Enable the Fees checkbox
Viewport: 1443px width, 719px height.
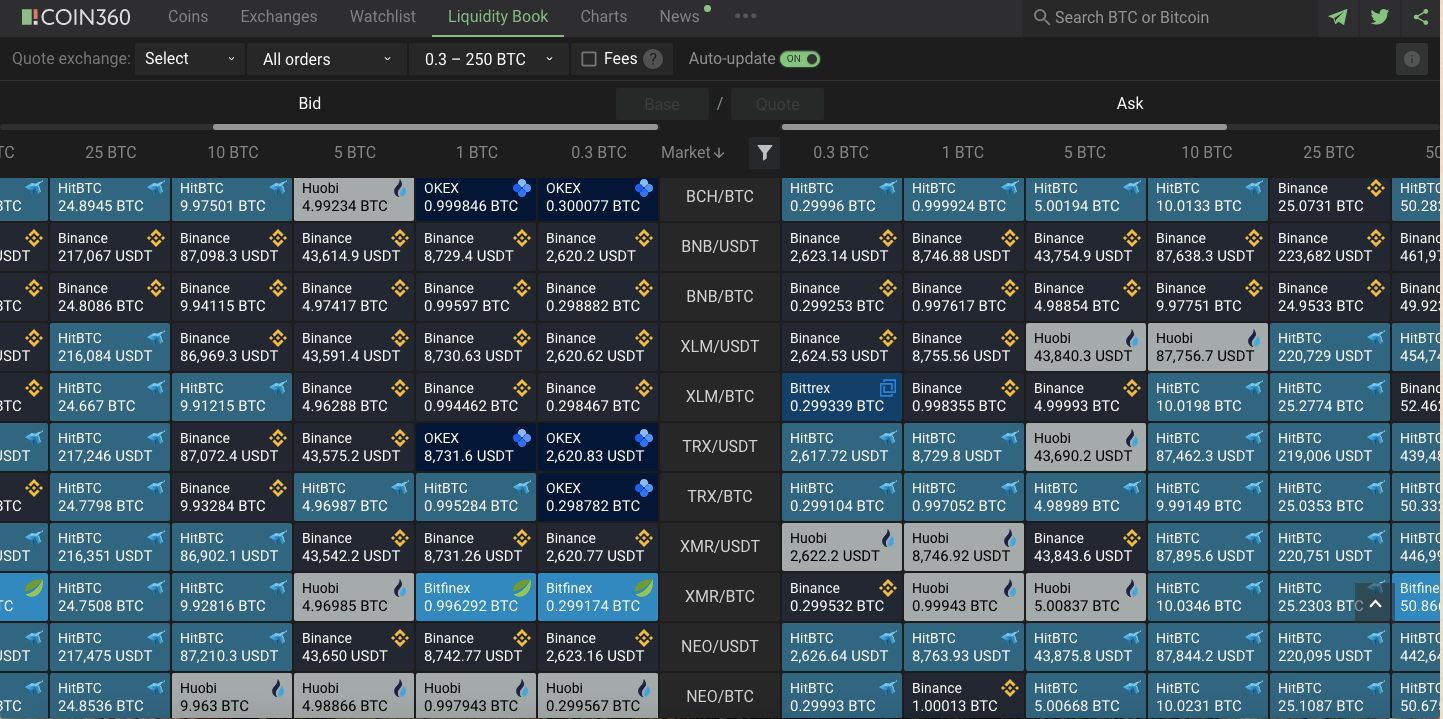589,59
